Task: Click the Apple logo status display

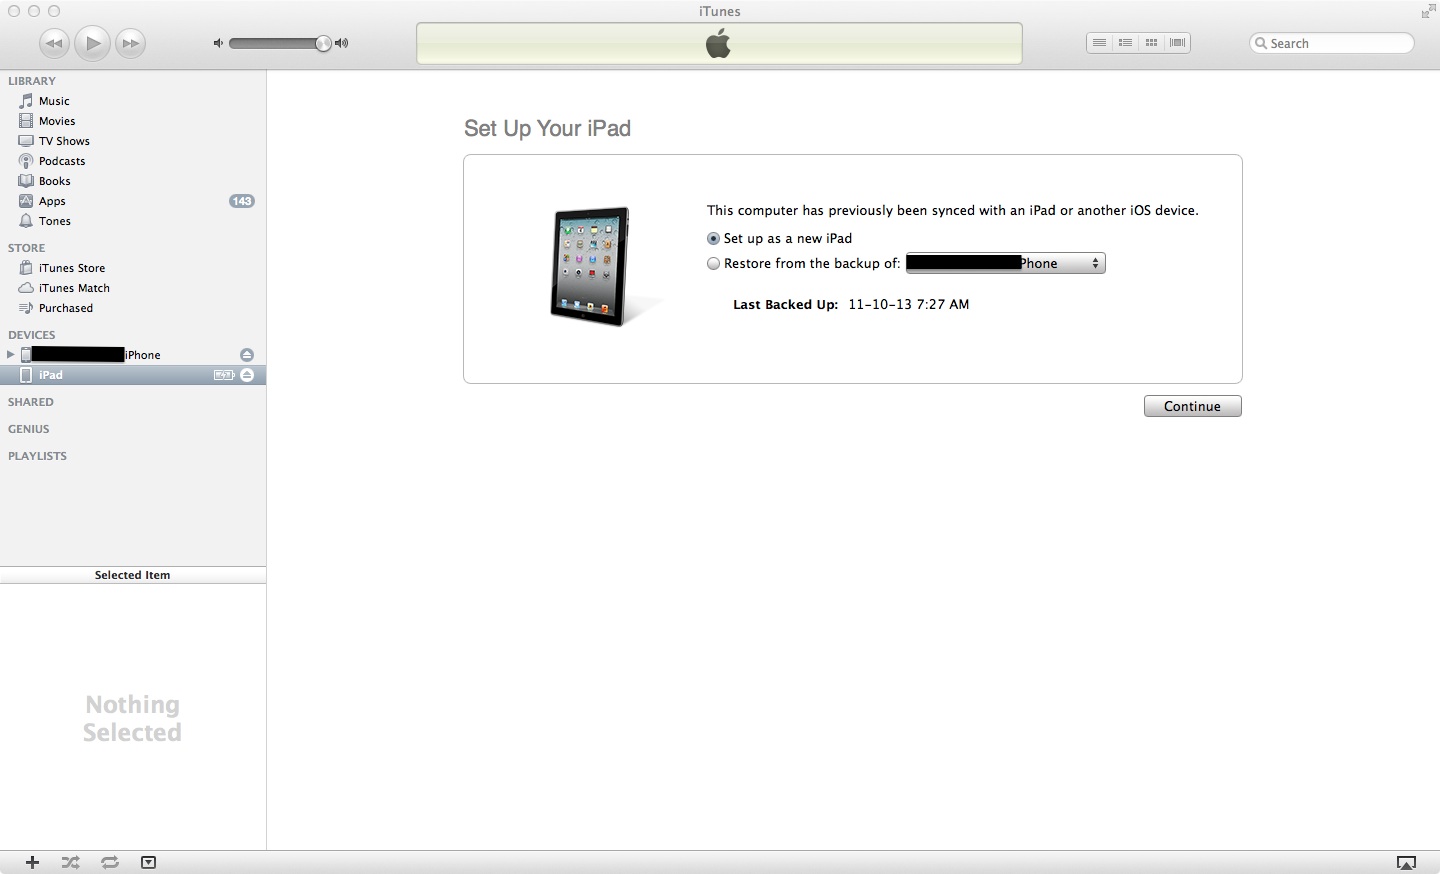Action: (719, 44)
